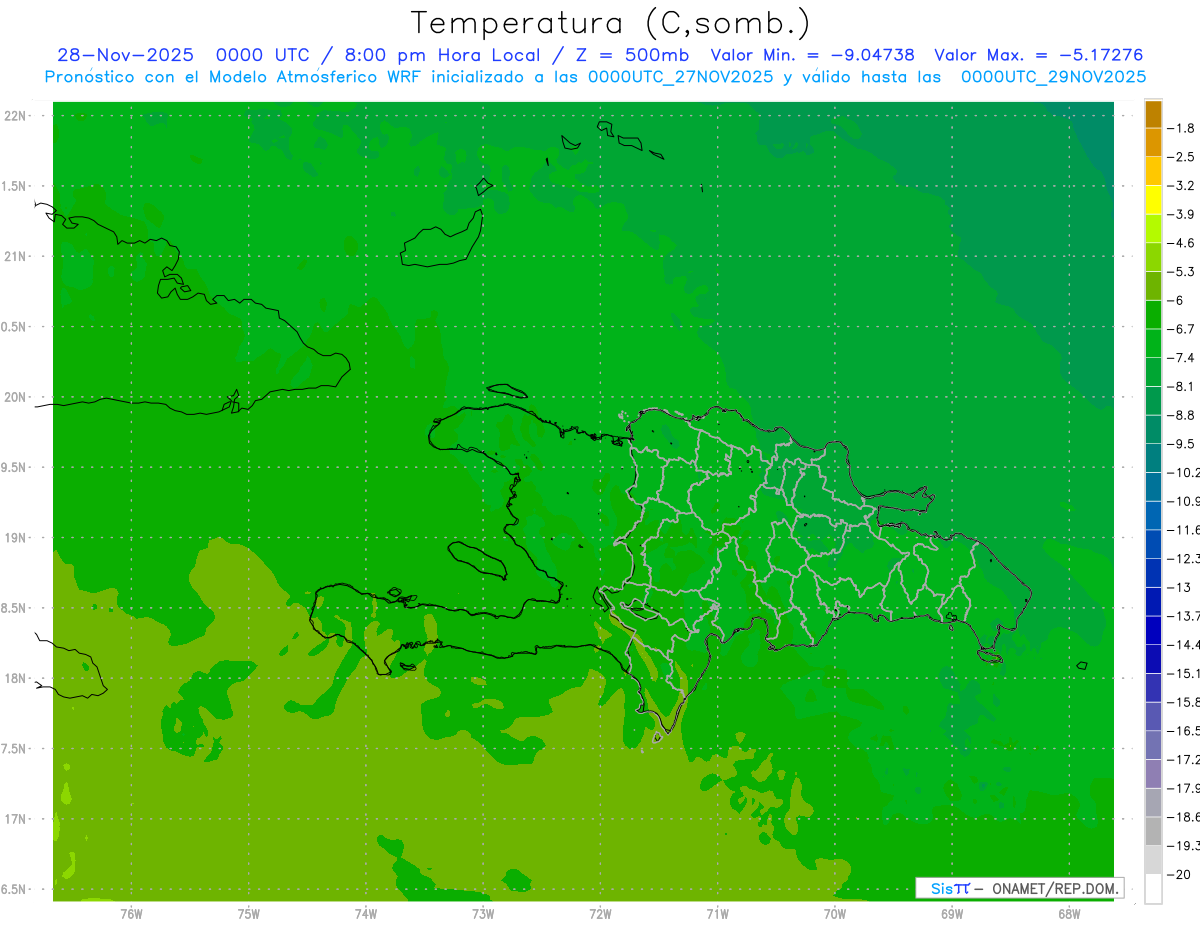The height and width of the screenshot is (927, 1200).
Task: Click the '-20' colorbar value
Action: [1181, 875]
